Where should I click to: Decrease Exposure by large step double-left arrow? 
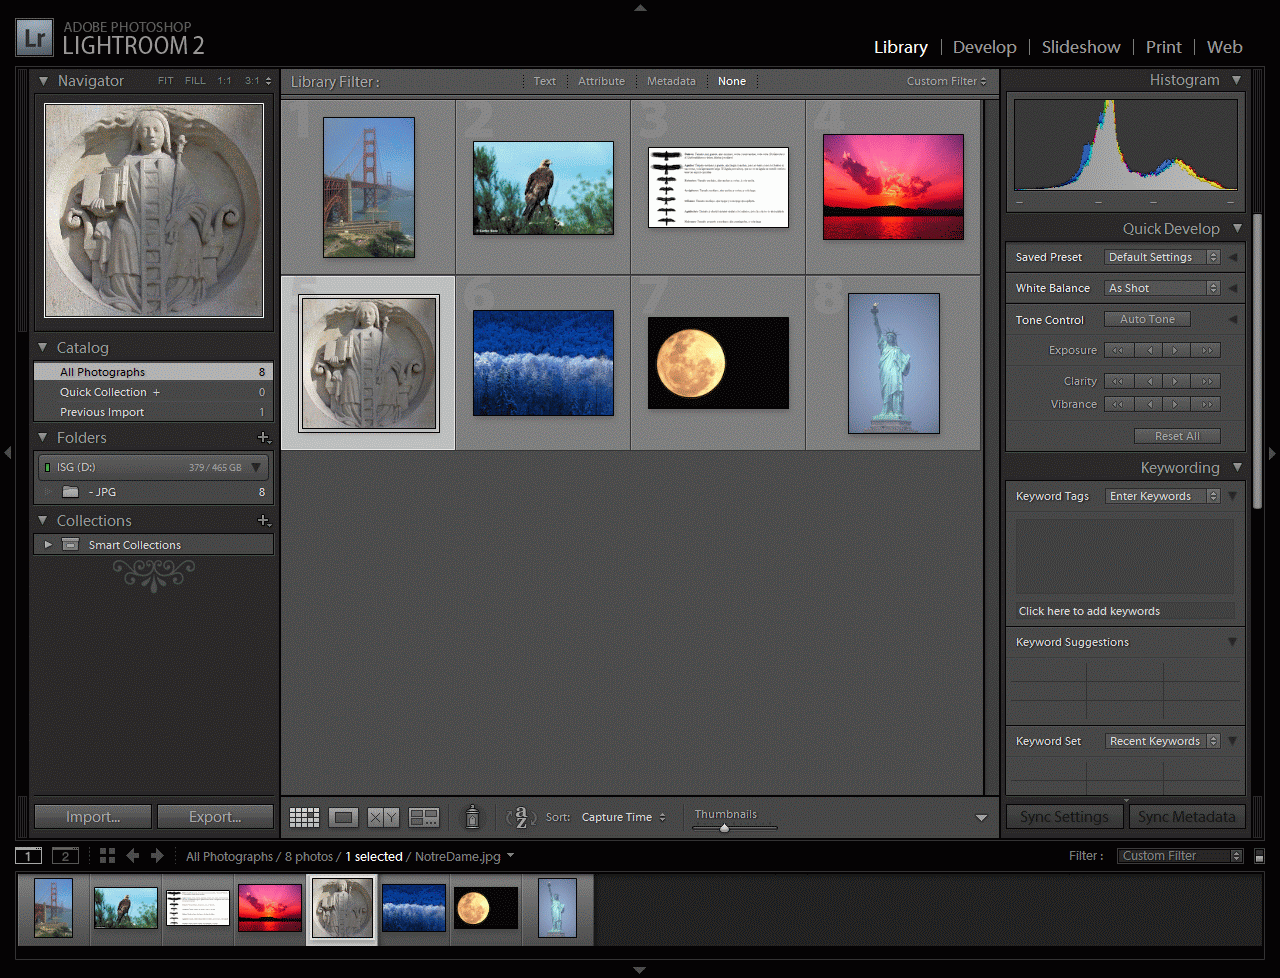click(x=1118, y=350)
